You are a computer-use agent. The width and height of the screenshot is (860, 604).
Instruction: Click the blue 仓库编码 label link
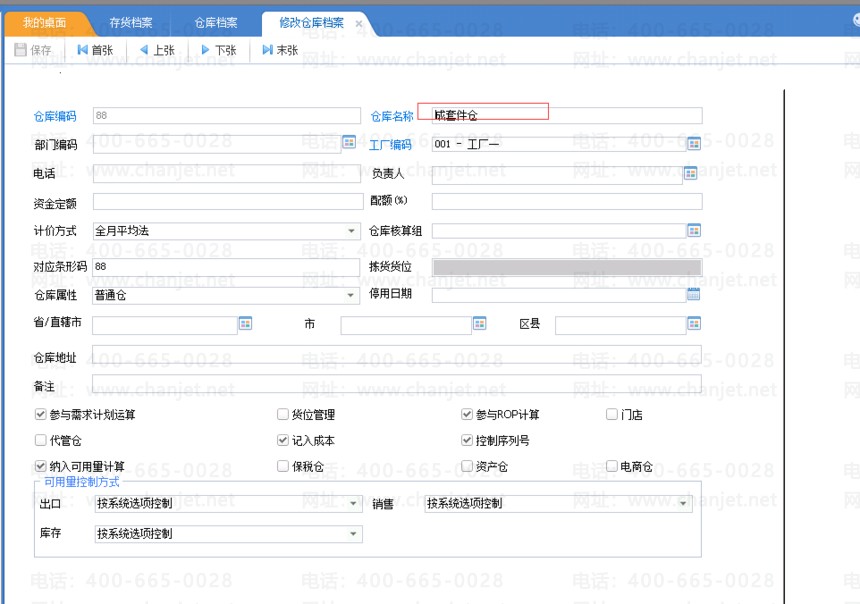(55, 116)
